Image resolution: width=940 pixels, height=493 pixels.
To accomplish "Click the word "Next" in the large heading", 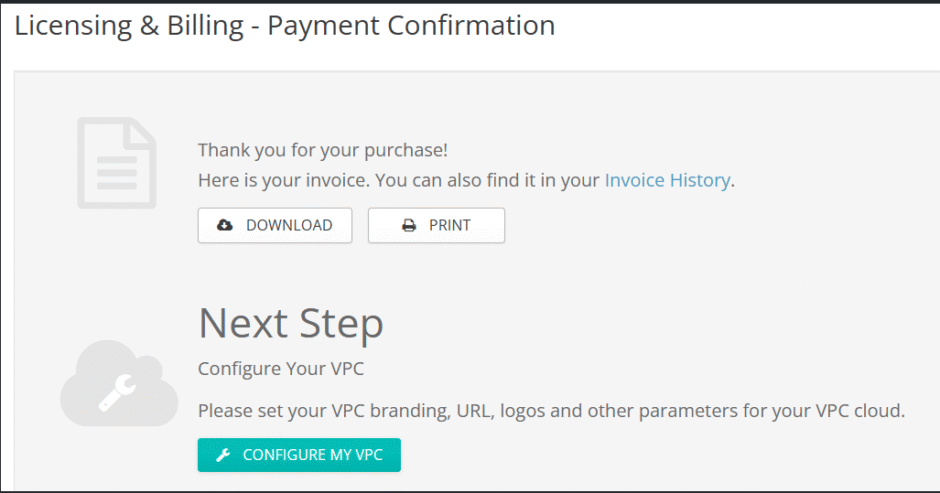I will click(x=245, y=324).
